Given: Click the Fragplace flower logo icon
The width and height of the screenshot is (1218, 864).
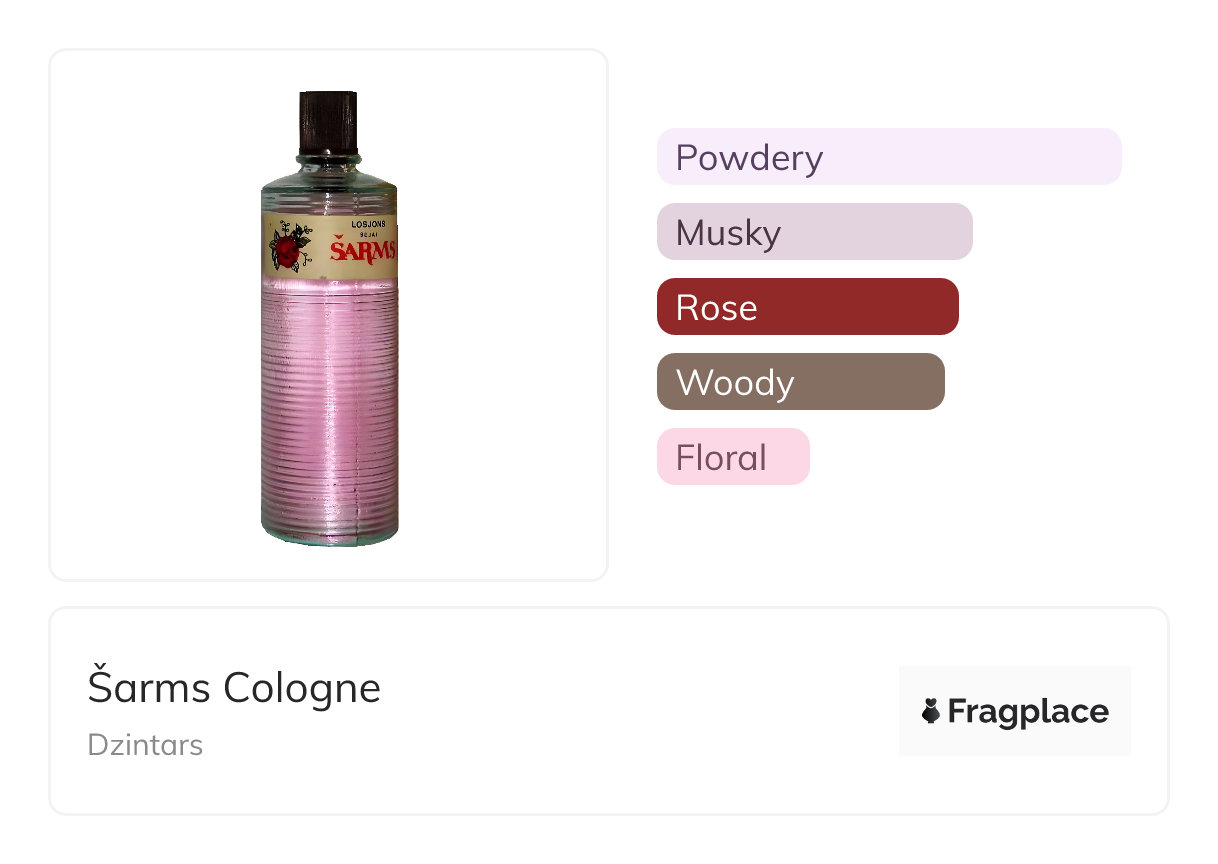Looking at the screenshot, I should click(x=931, y=711).
